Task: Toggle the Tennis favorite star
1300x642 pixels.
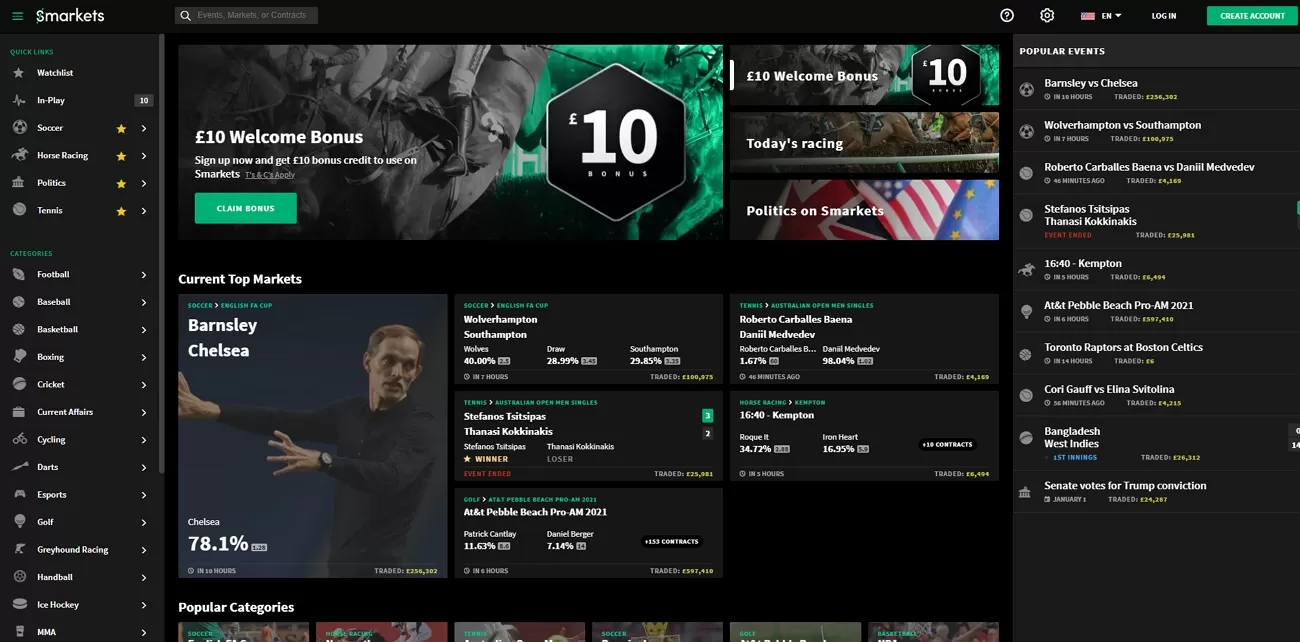Action: (121, 211)
